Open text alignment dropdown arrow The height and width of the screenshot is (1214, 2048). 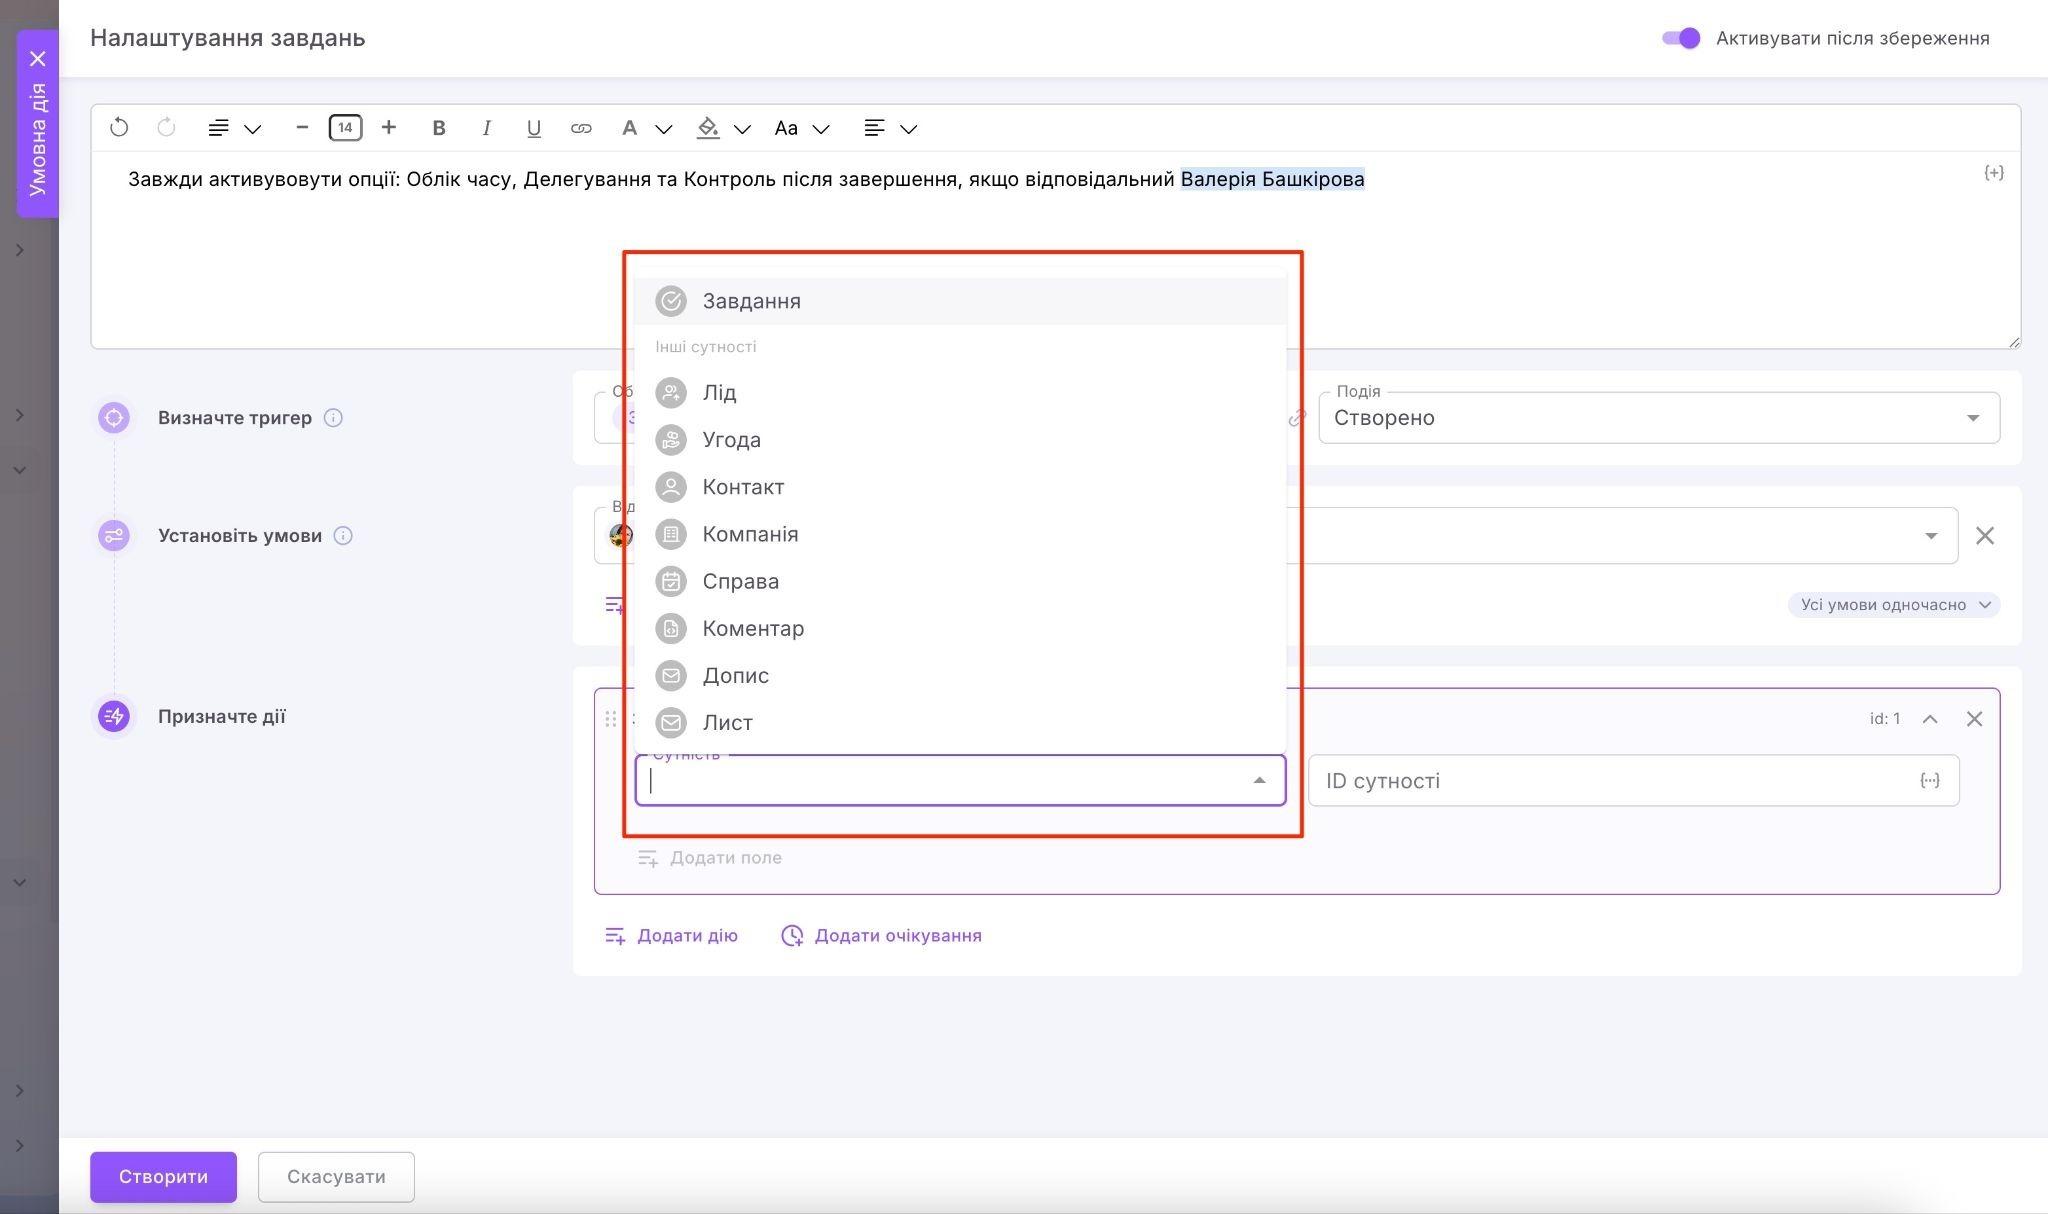tap(909, 129)
